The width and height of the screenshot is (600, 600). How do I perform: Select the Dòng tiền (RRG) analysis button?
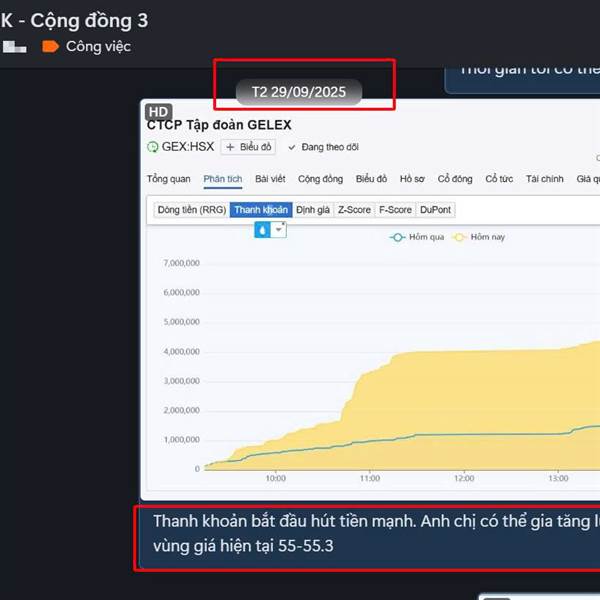pyautogui.click(x=192, y=210)
